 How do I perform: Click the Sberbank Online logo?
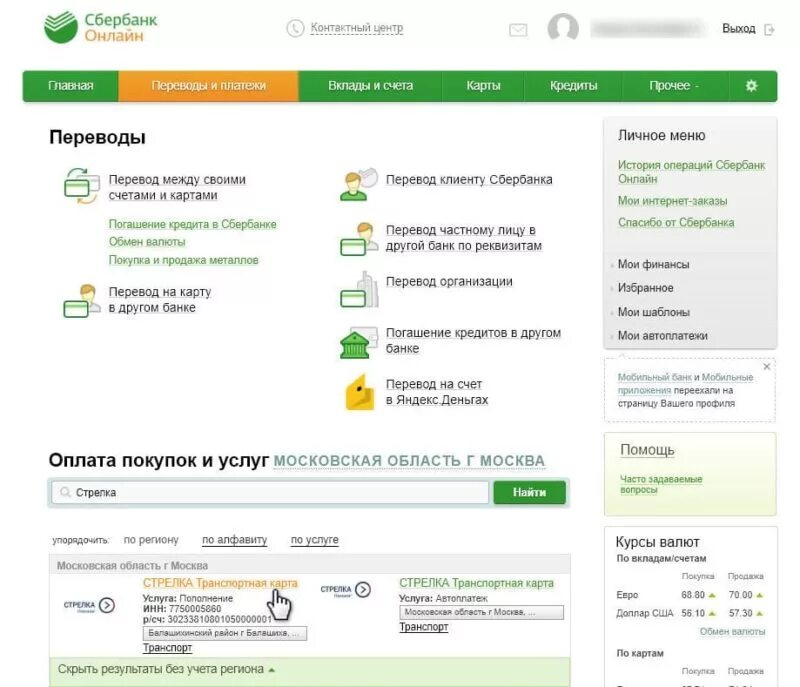[101, 28]
